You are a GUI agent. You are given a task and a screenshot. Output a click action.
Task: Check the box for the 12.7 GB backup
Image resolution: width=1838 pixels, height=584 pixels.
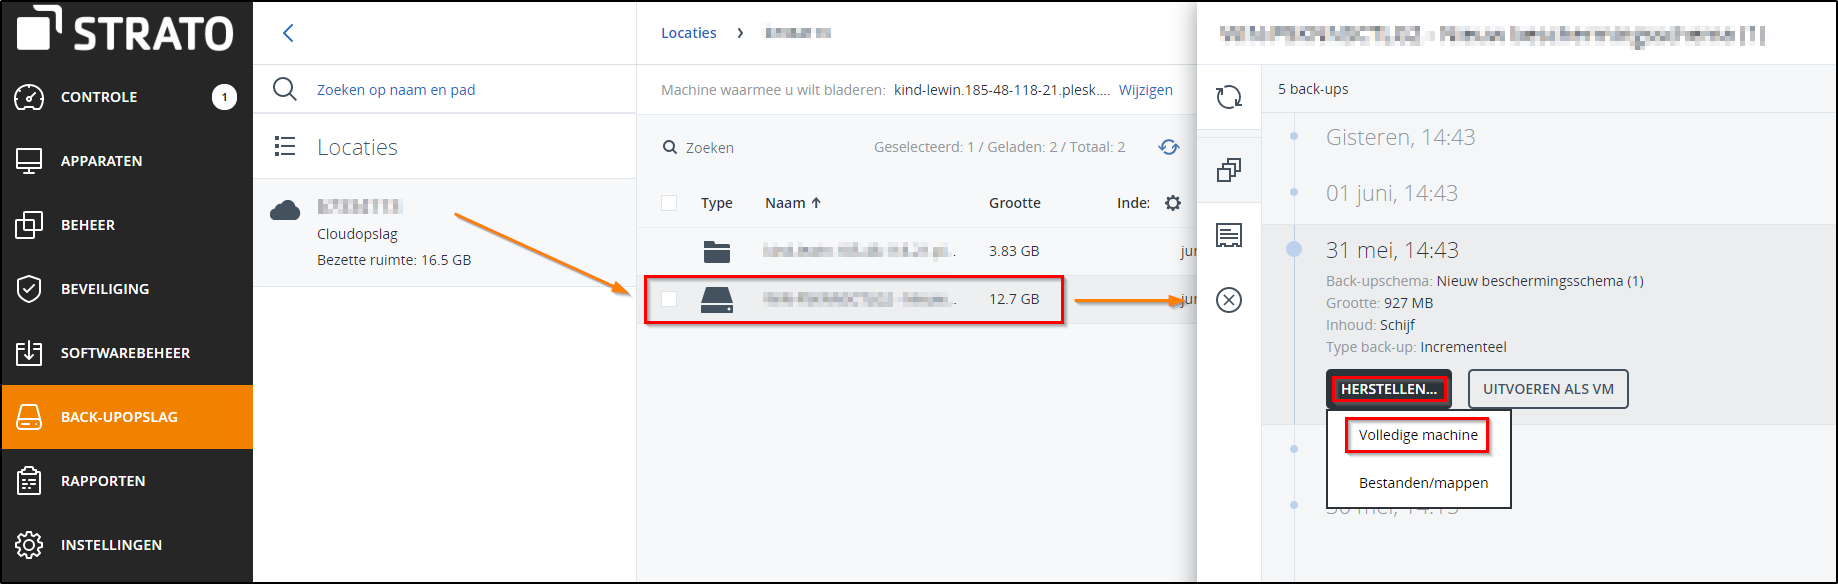pyautogui.click(x=669, y=299)
